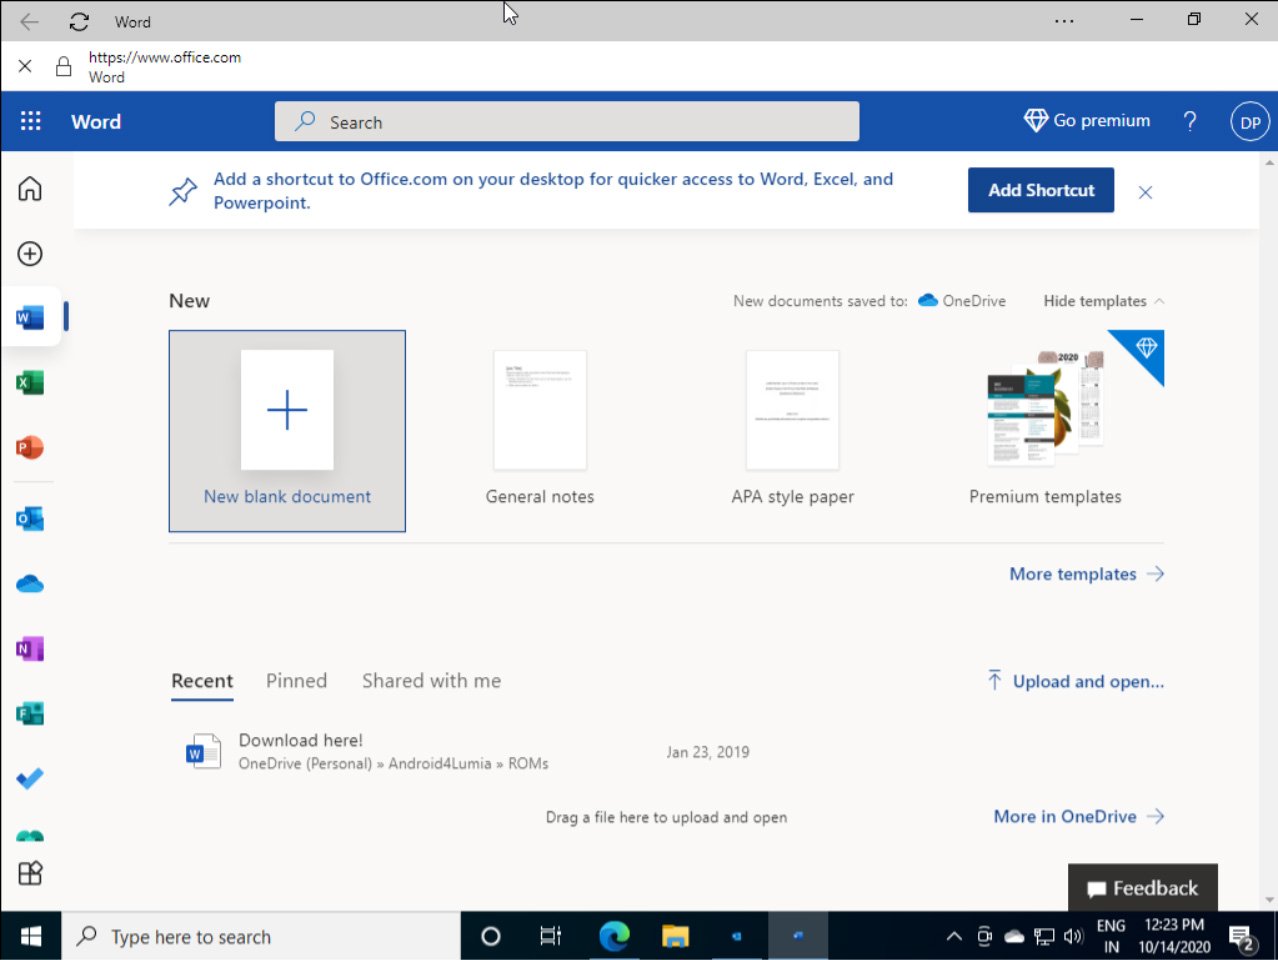This screenshot has height=960, width=1278.
Task: Open Publisher-style Sway icon in sidebar
Action: (x=30, y=713)
